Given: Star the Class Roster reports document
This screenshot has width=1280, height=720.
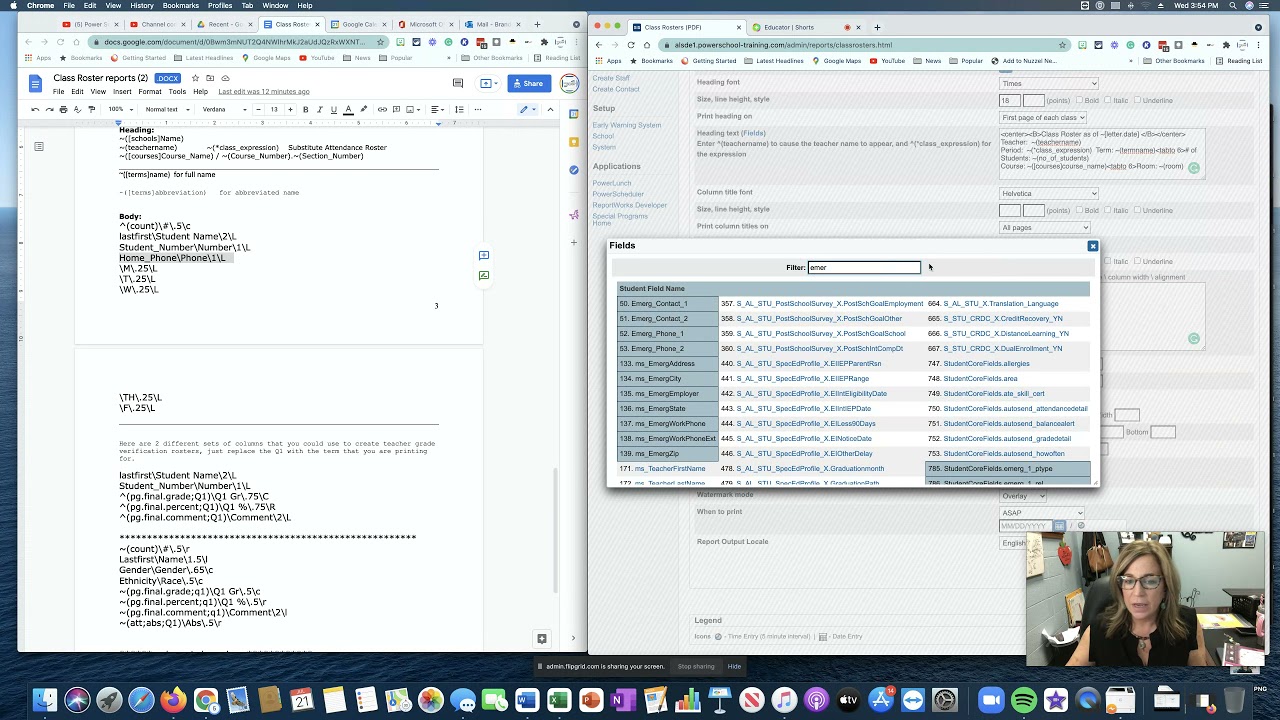Looking at the screenshot, I should point(195,78).
